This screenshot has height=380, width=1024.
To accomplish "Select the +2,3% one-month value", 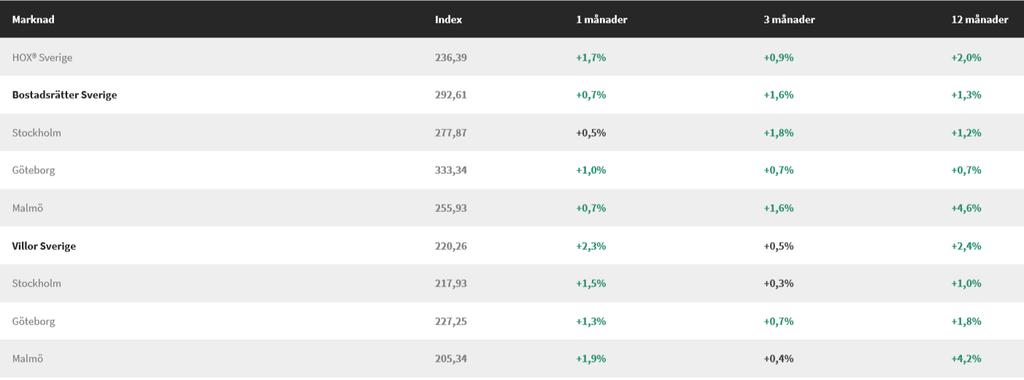I will click(591, 246).
